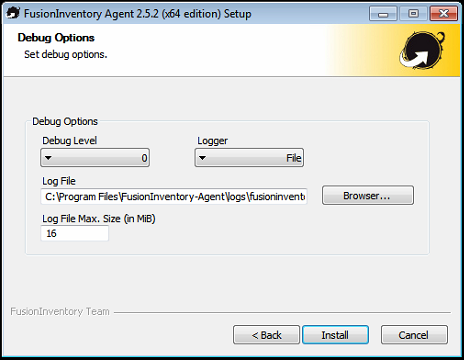This screenshot has height=360, width=464.
Task: Go to previous step with Back
Action: pyautogui.click(x=266, y=335)
